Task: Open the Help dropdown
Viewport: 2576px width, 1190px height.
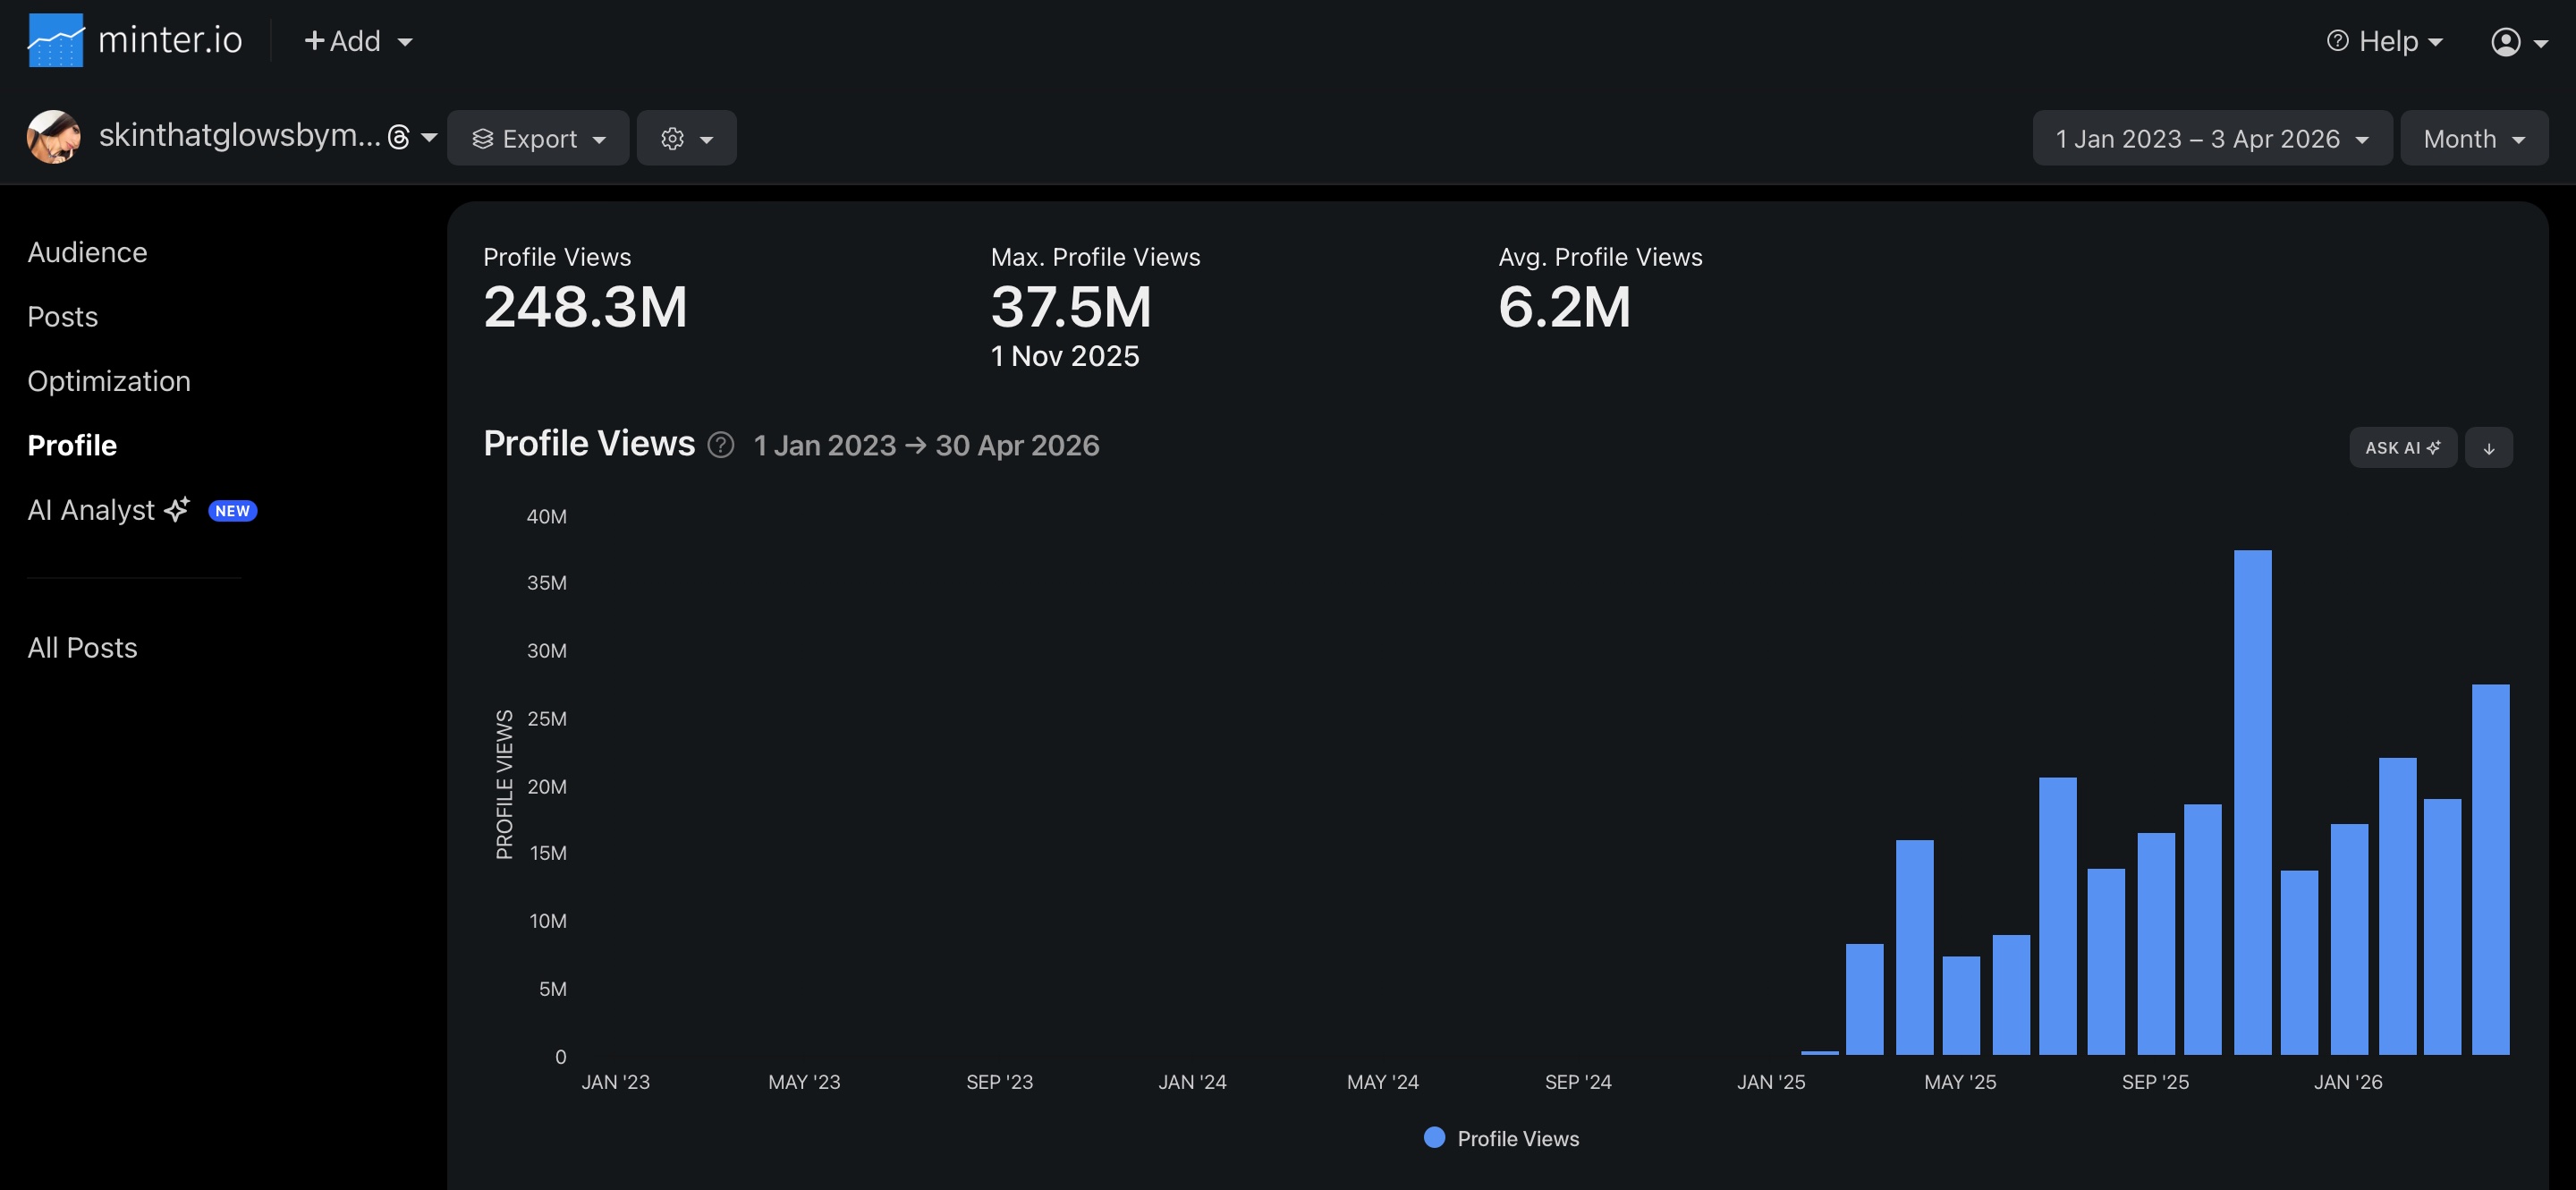Action: point(2385,41)
